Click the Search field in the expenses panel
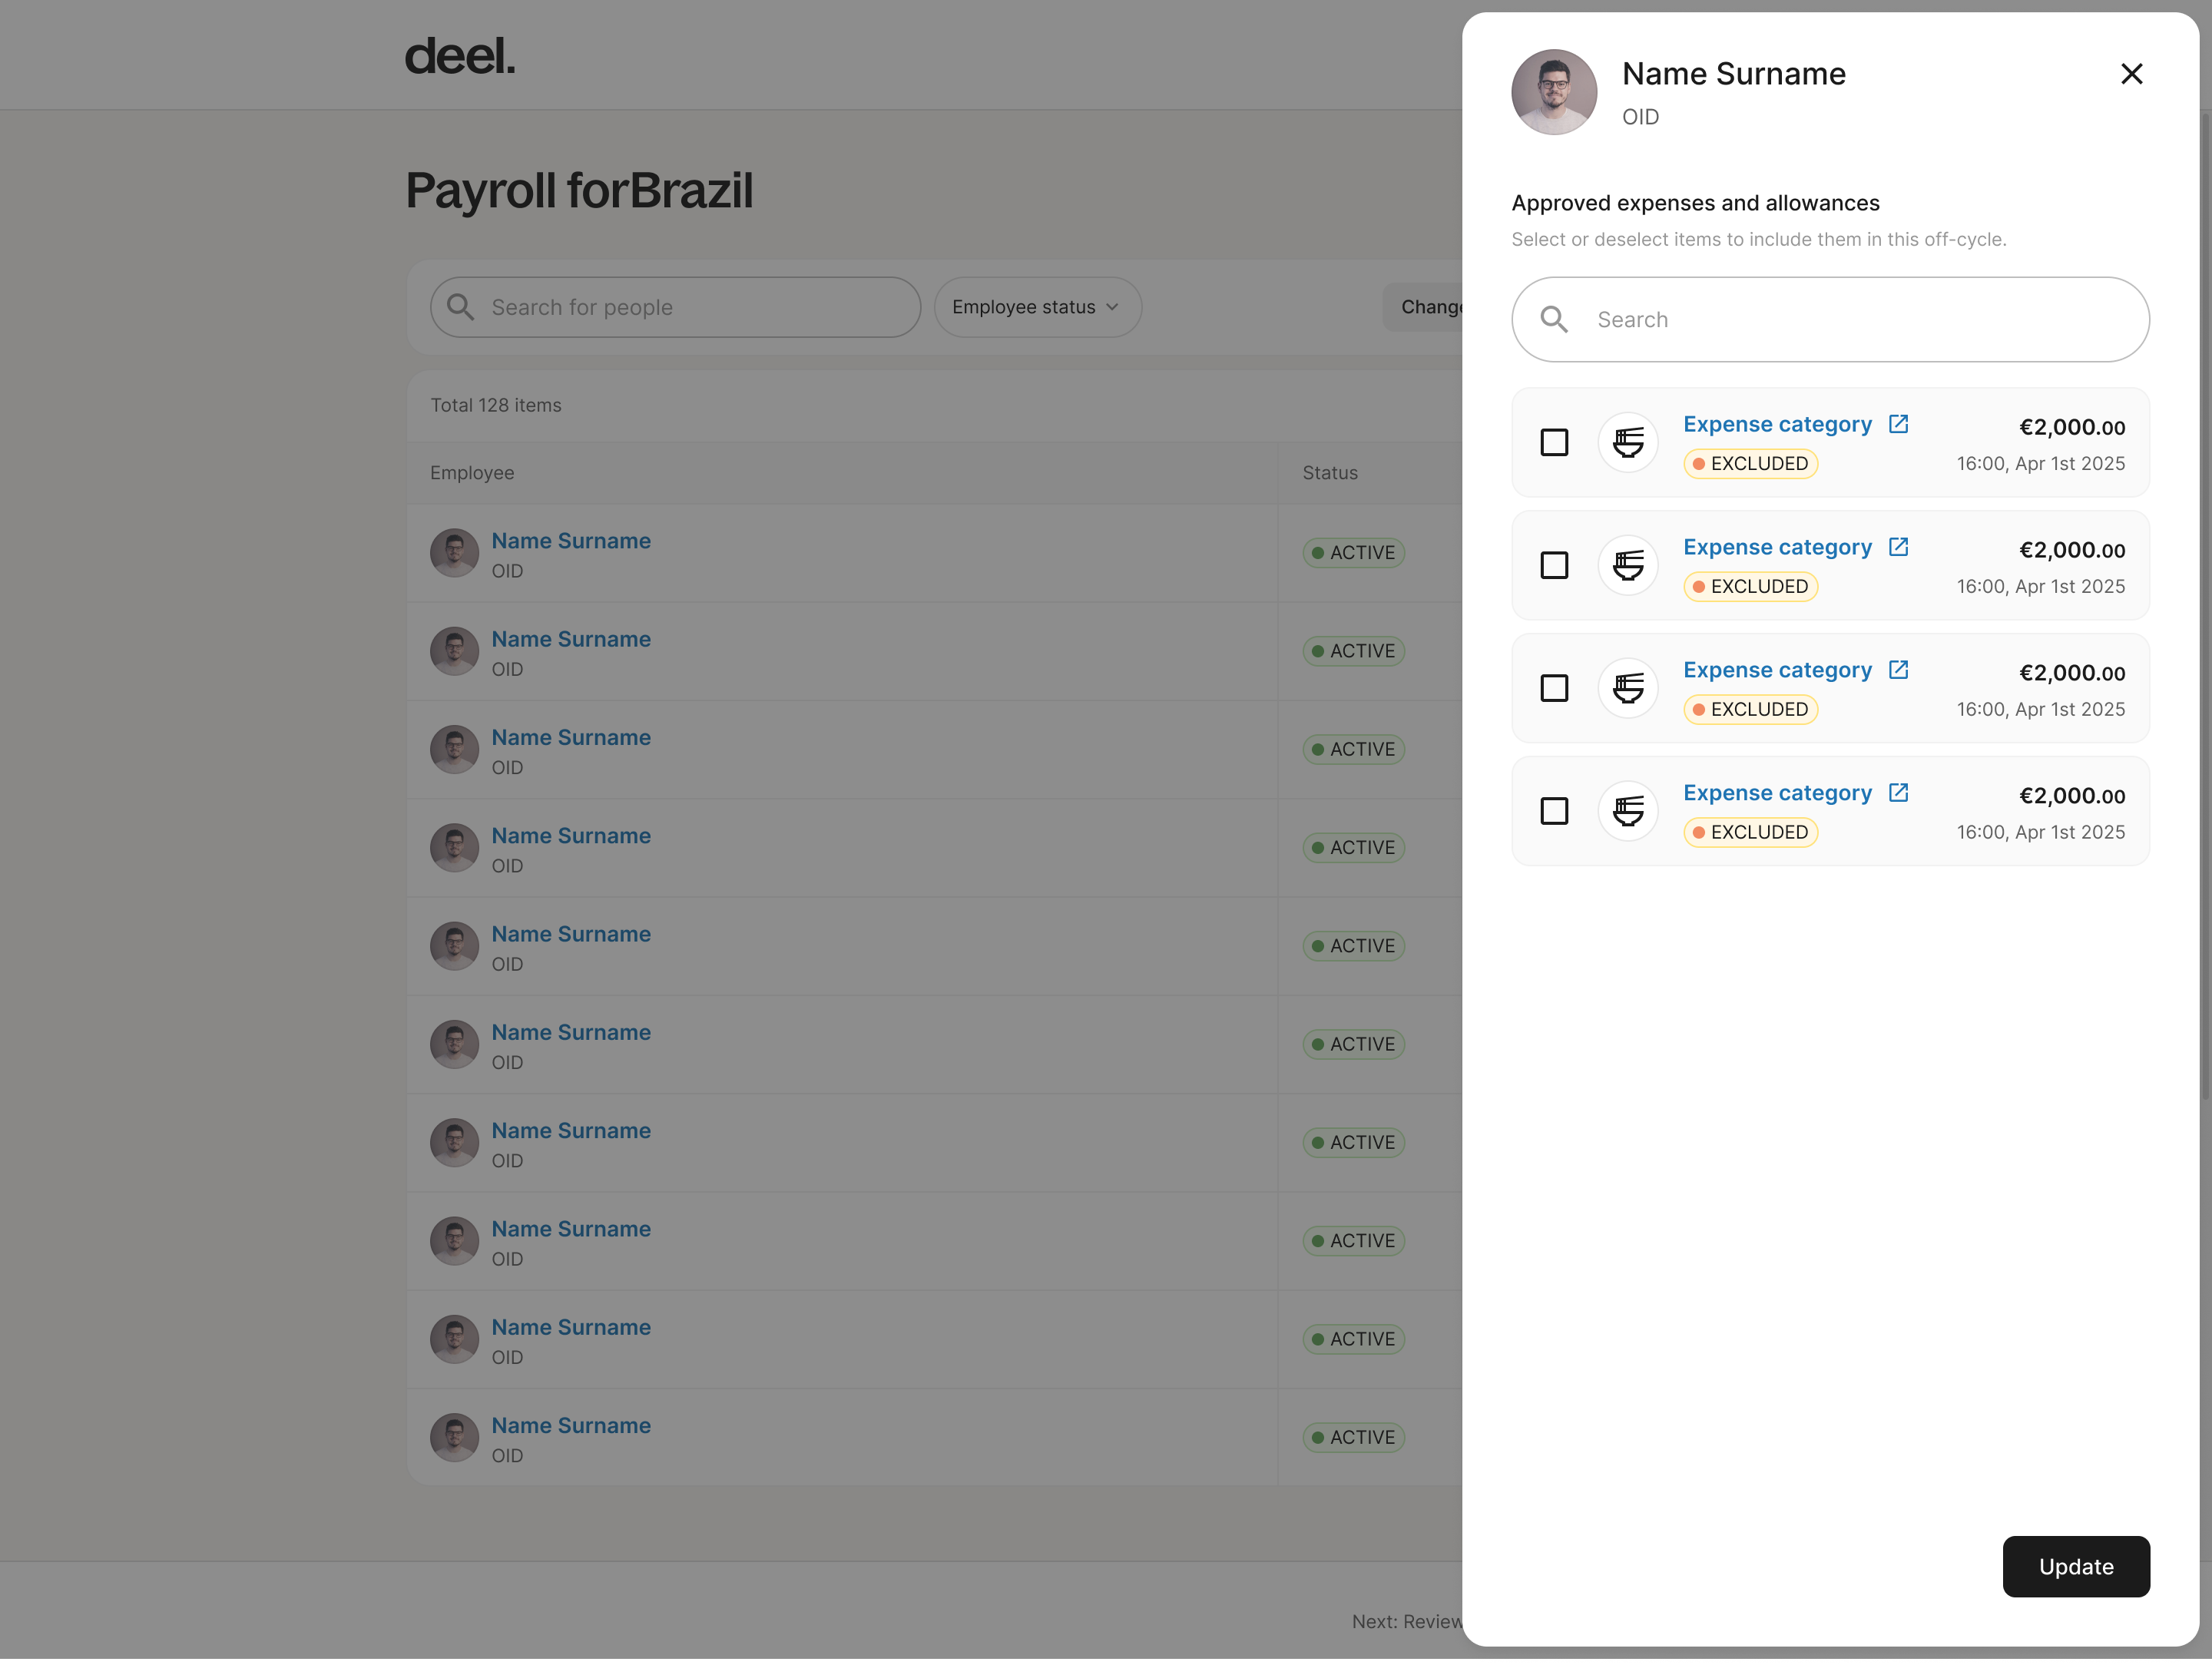Viewport: 2212px width, 1665px height. (1830, 318)
